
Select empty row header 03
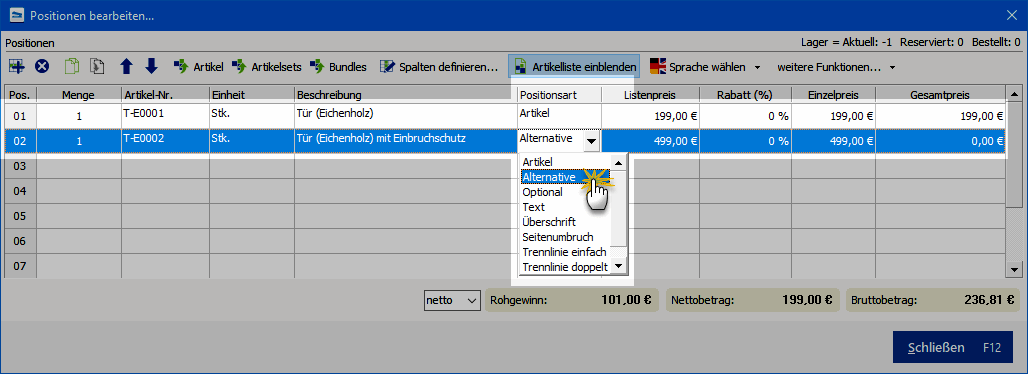(20, 166)
